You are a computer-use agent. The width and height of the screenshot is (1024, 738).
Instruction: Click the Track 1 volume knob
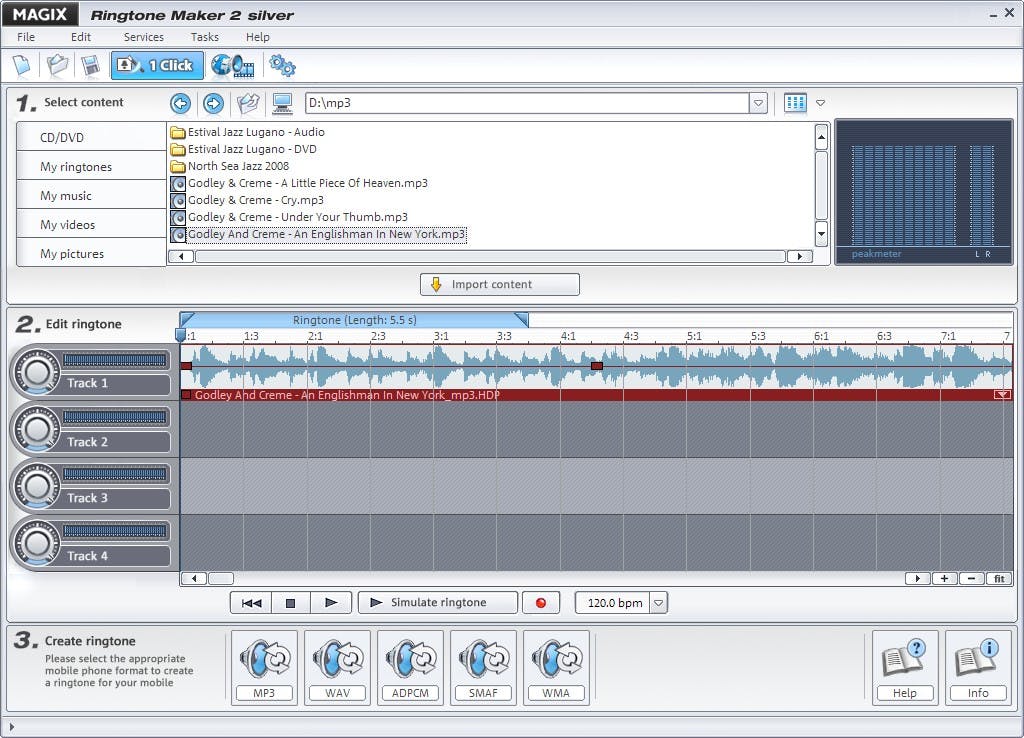[37, 372]
